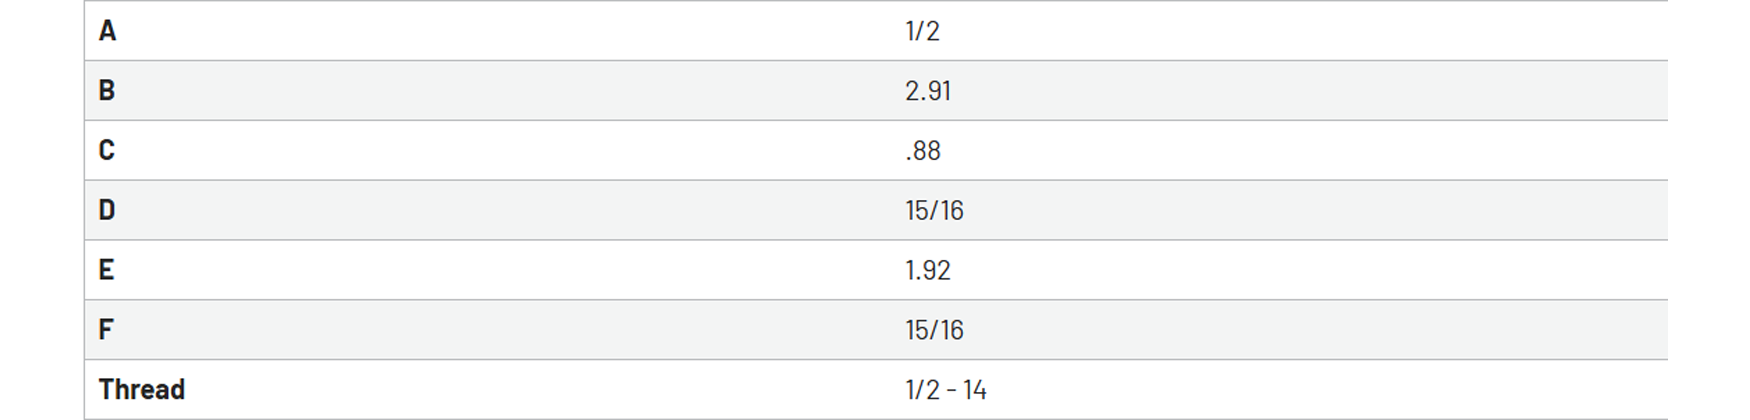Click empty area of row C

[x=1300, y=151]
